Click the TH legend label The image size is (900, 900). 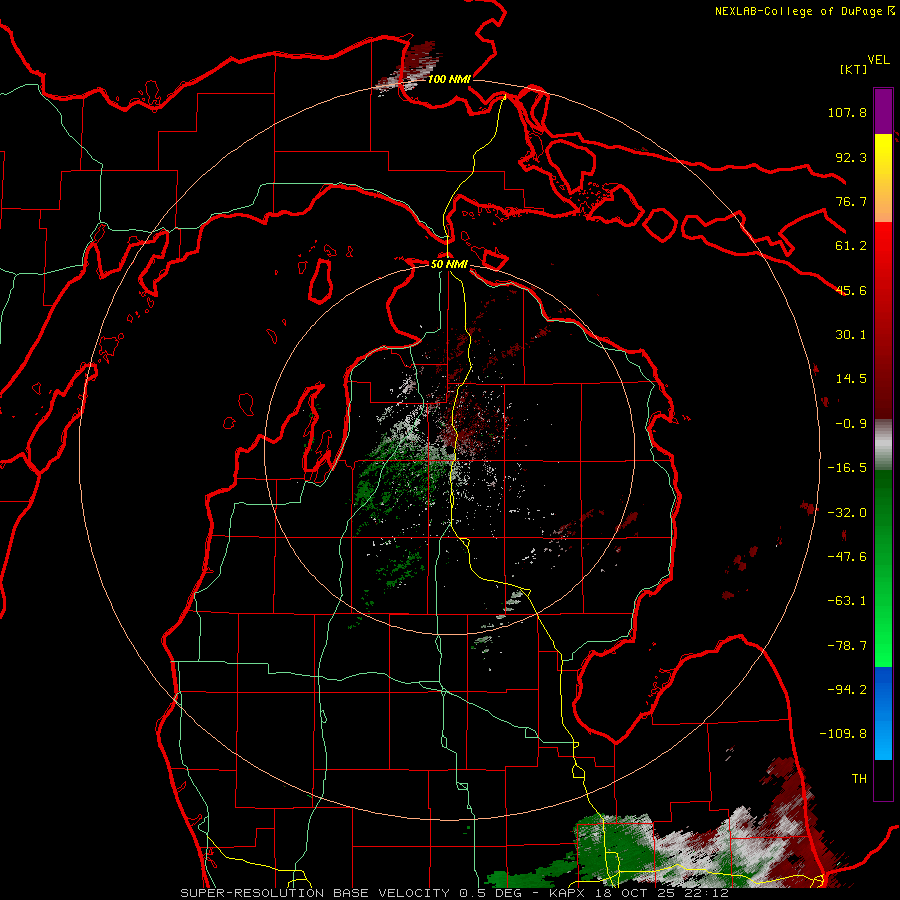859,779
